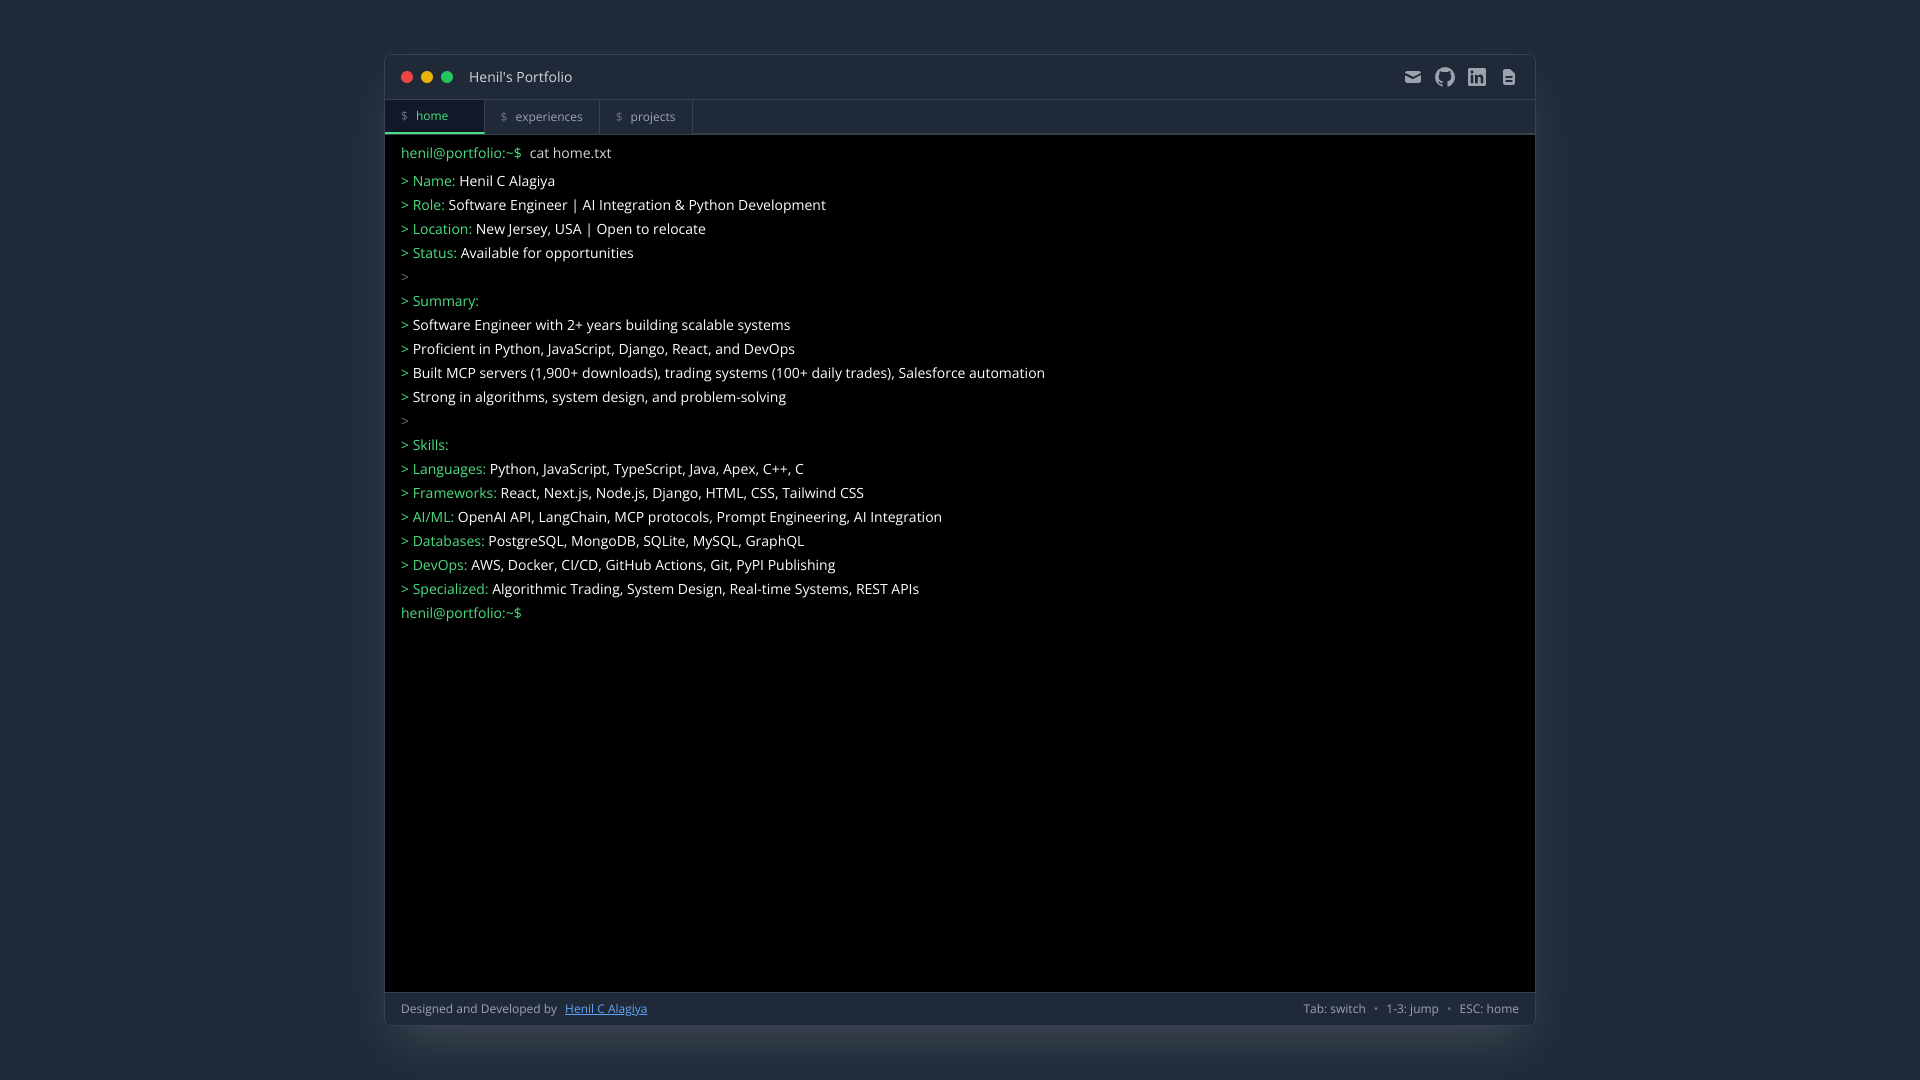Screen dimensions: 1920x1080
Task: Click the Status: Available for opportunities line
Action: point(517,253)
